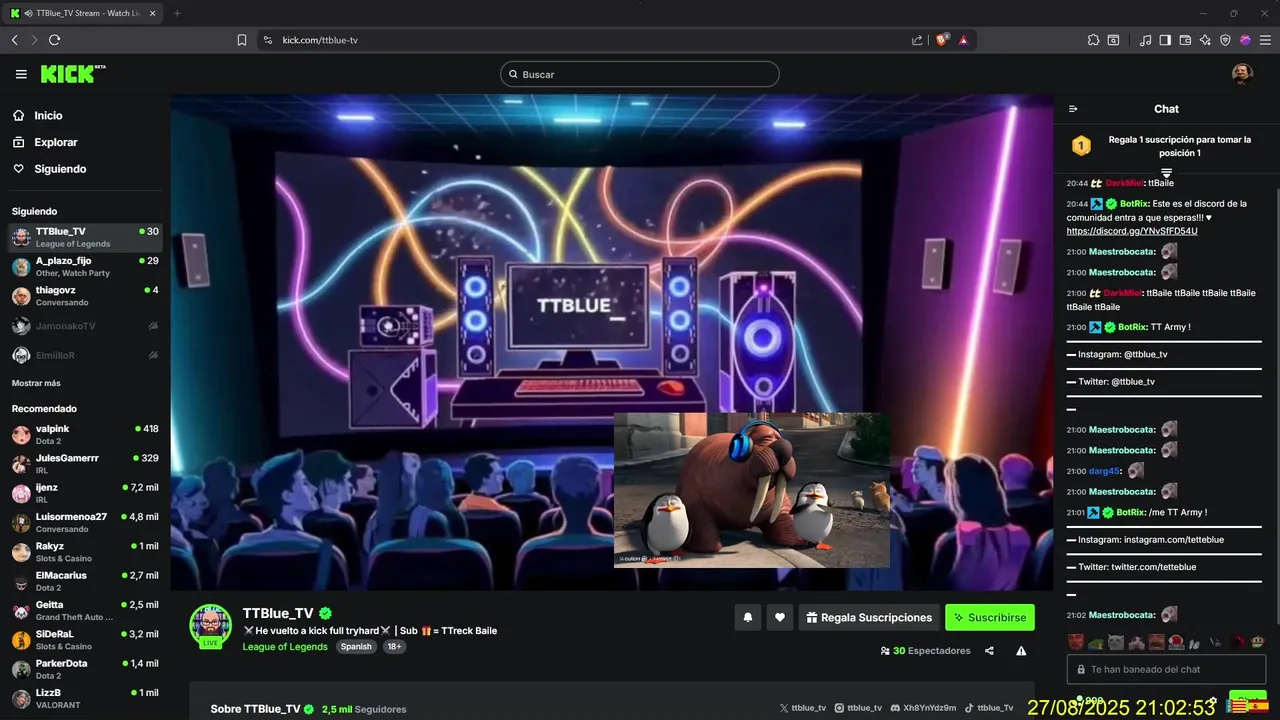The image size is (1280, 720).
Task: Open Leo AI sparkle icon
Action: (x=1205, y=40)
